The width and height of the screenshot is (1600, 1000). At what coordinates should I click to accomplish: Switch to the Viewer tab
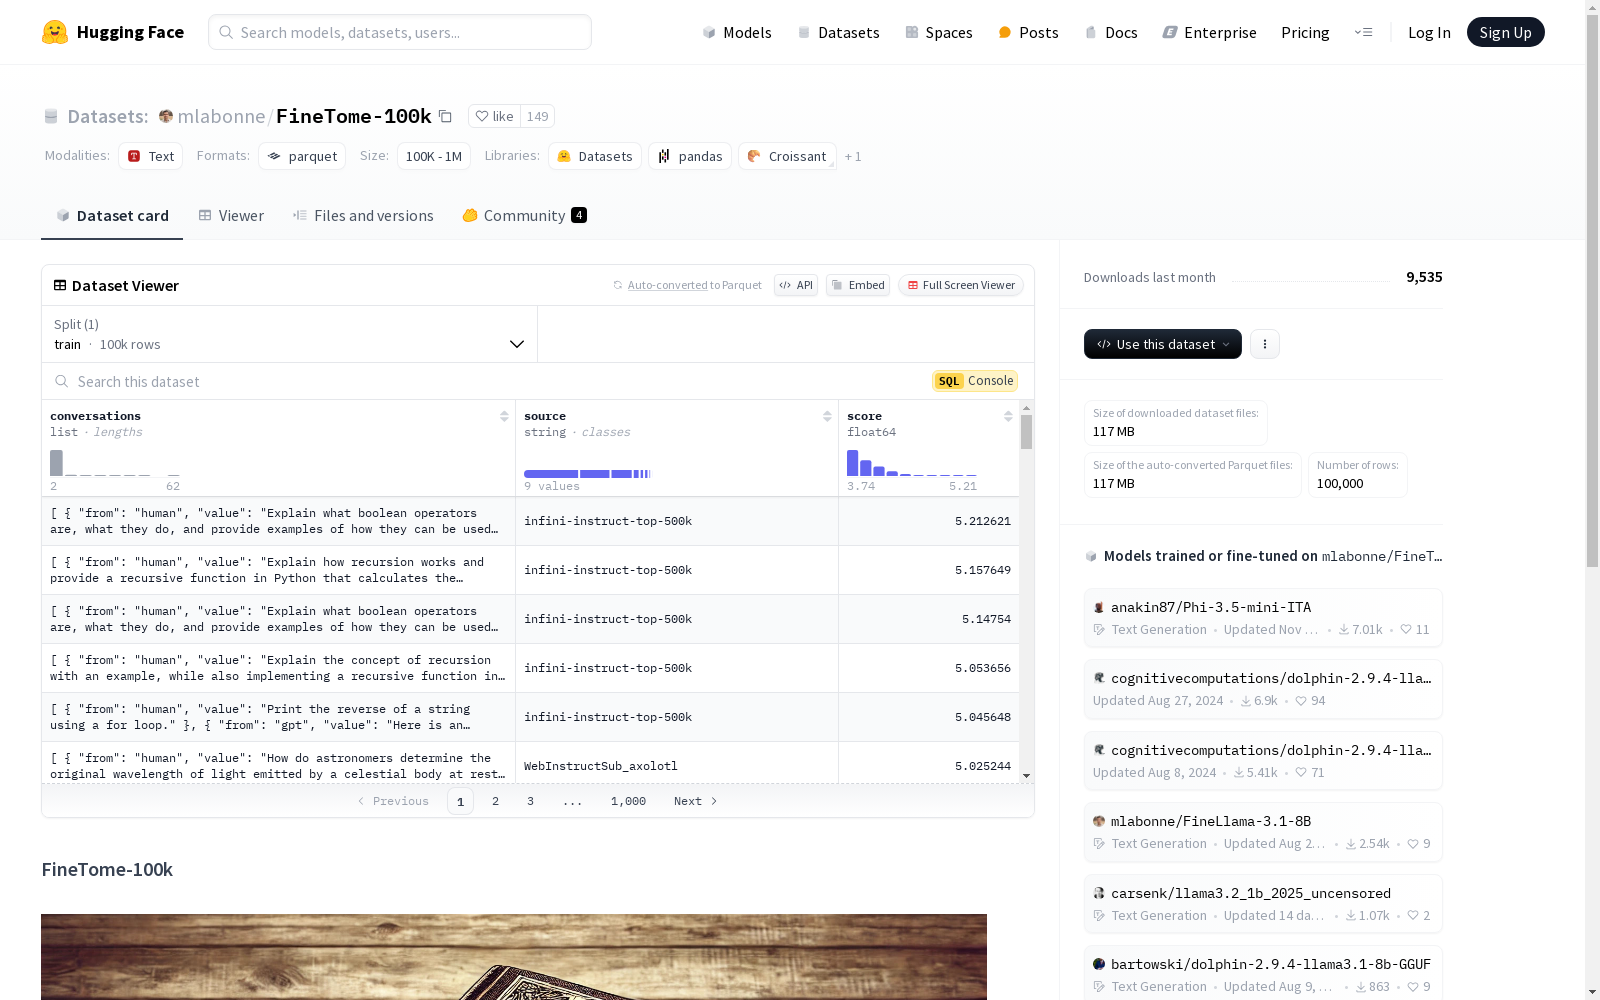point(231,215)
